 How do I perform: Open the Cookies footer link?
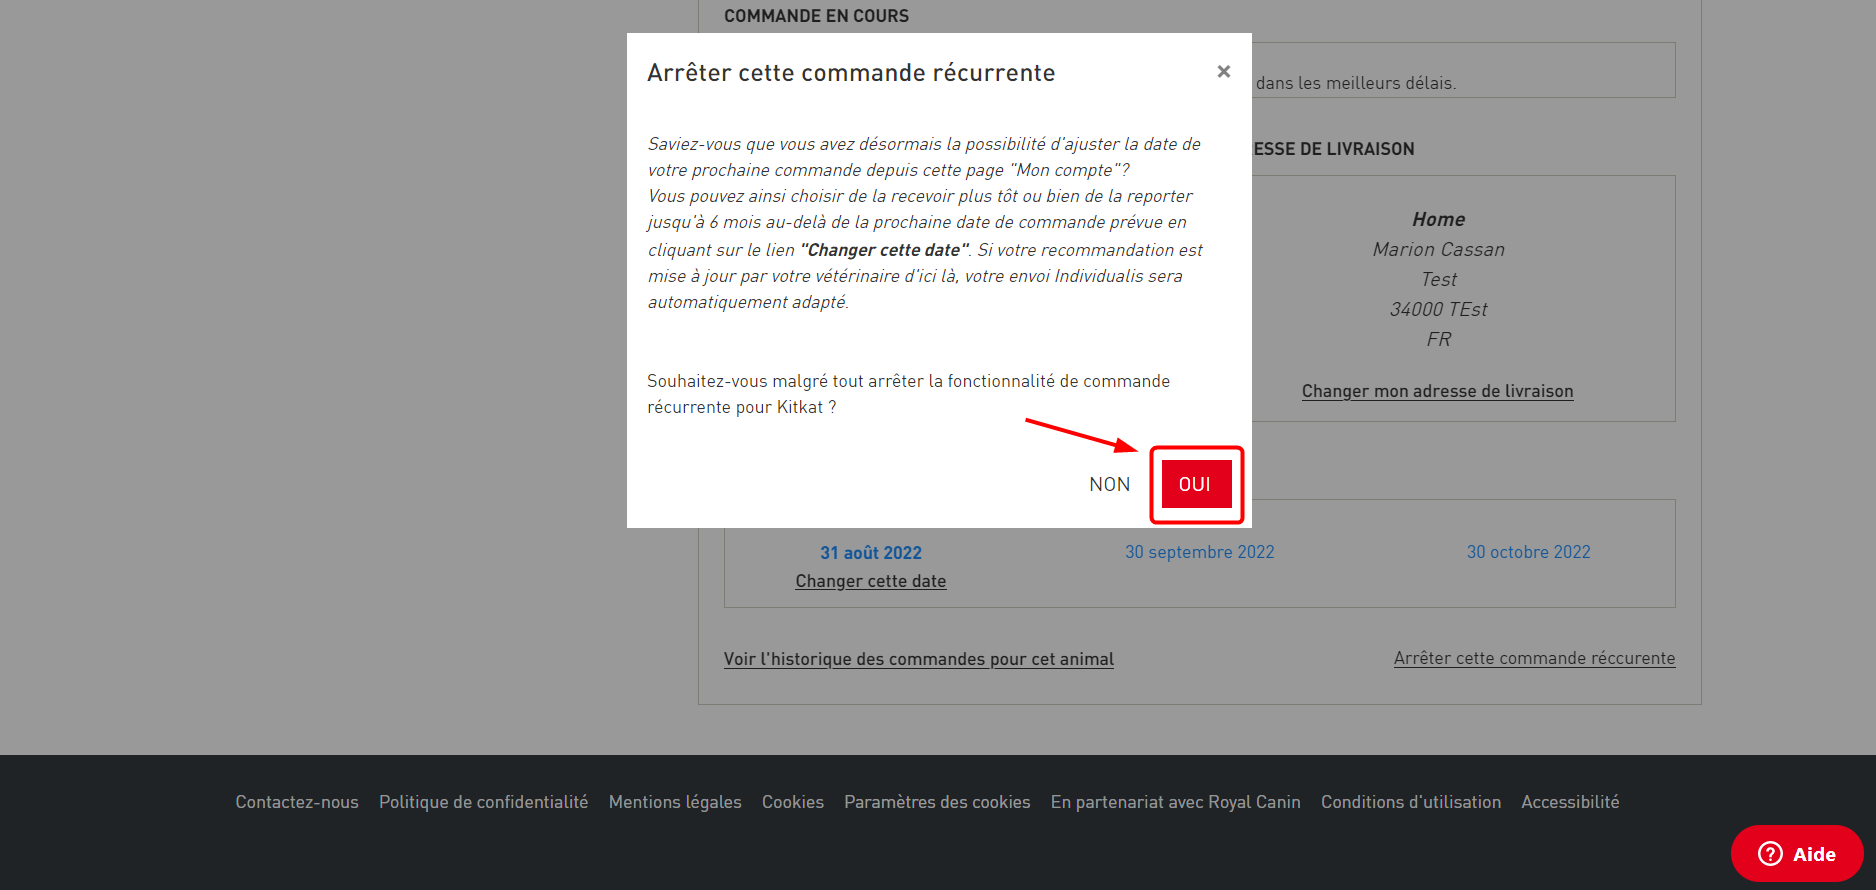pyautogui.click(x=793, y=802)
